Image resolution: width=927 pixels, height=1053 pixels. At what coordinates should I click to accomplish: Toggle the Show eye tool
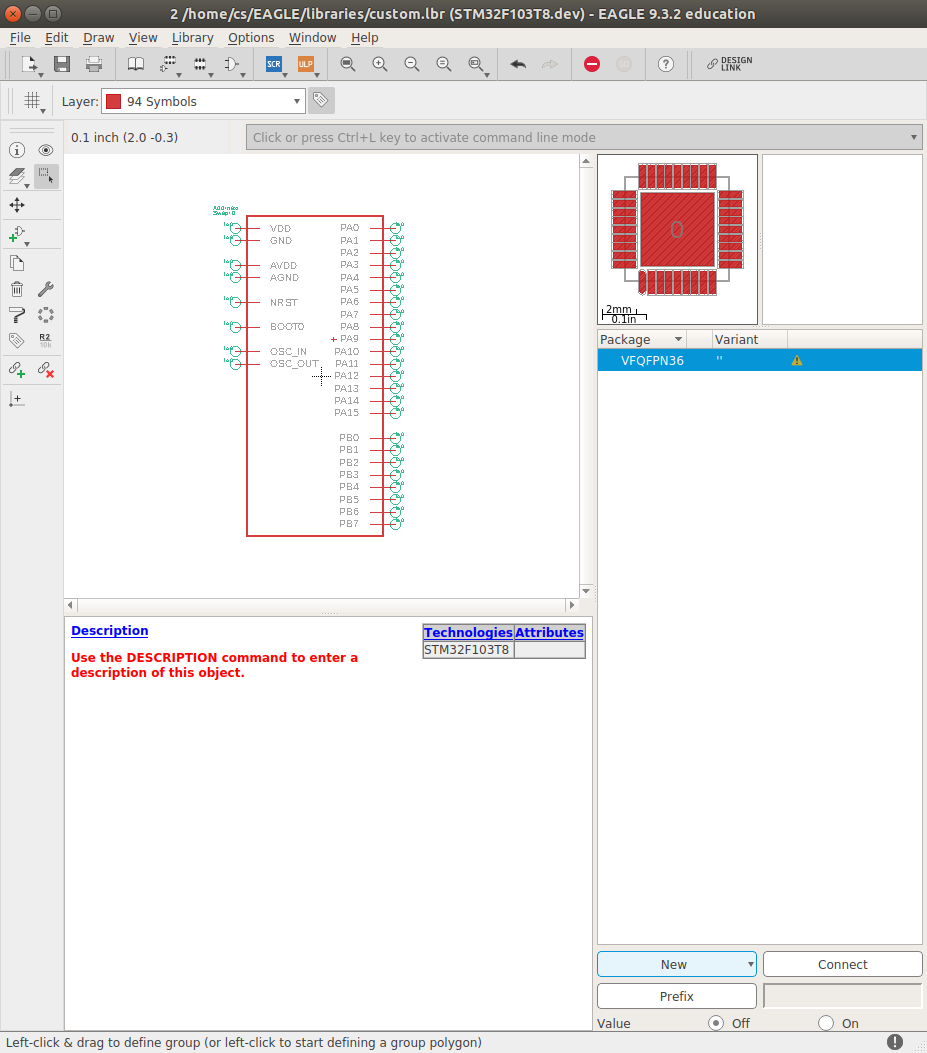46,150
